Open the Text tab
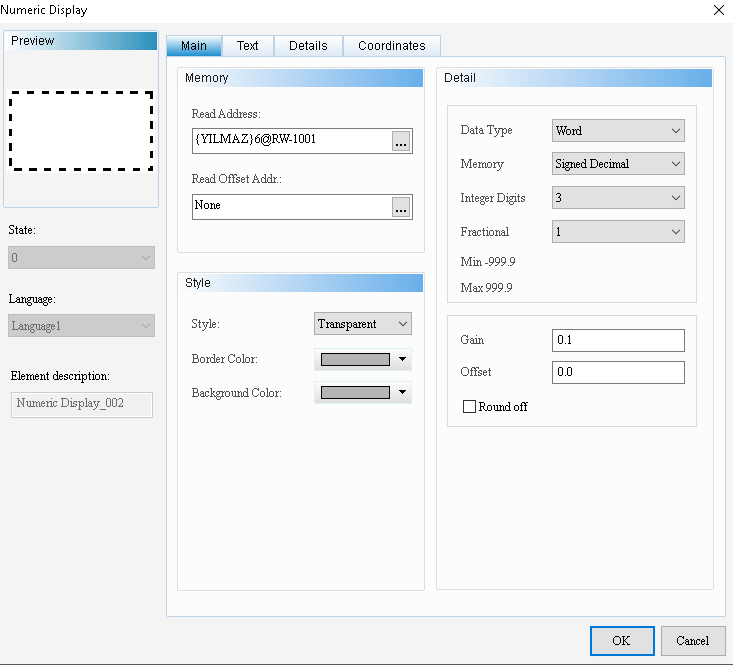The width and height of the screenshot is (733, 666). [x=248, y=46]
